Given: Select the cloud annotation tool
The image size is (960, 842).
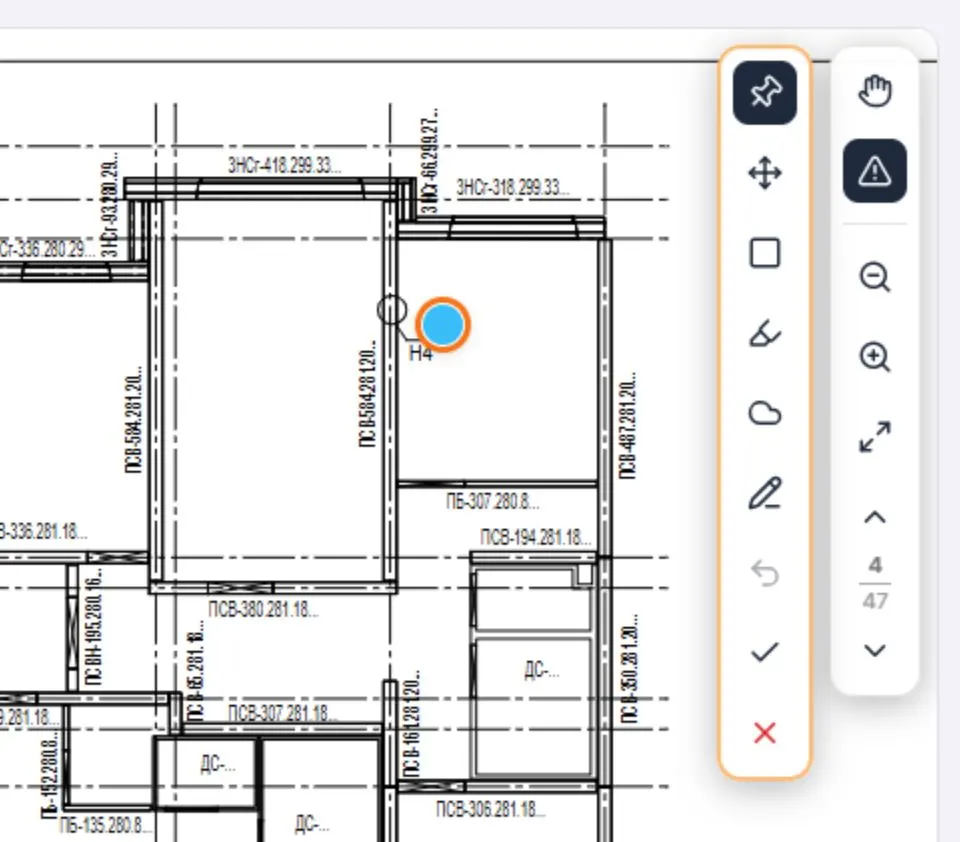Looking at the screenshot, I should [x=765, y=413].
